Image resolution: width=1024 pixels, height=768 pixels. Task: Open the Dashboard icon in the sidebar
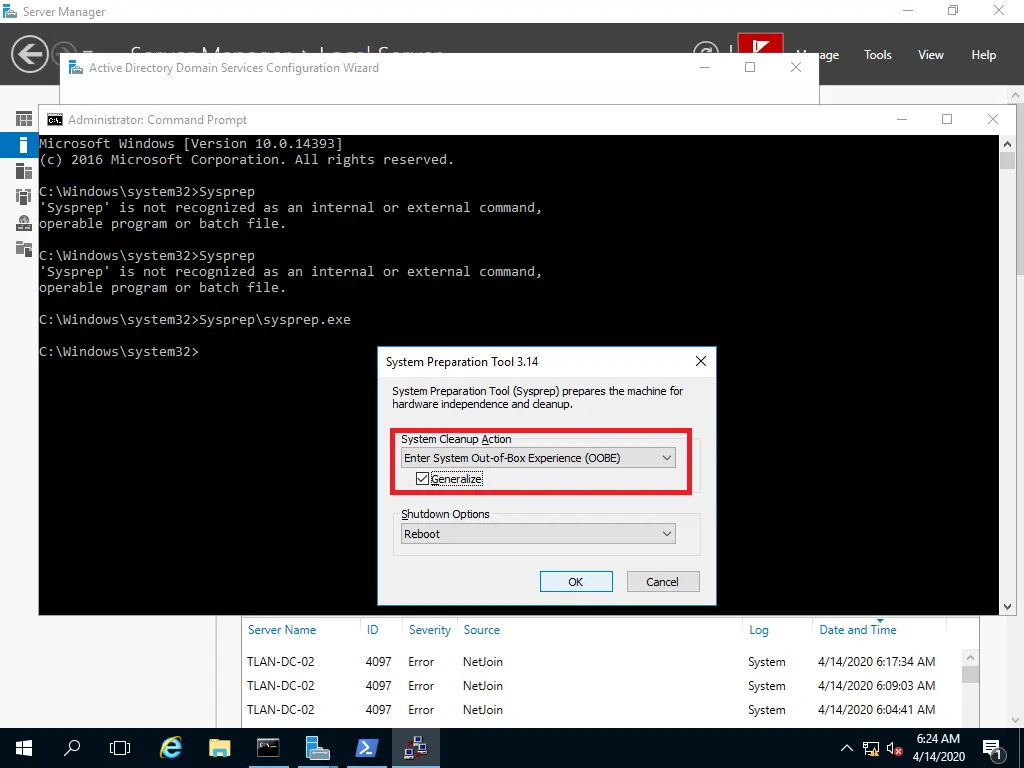pos(24,118)
